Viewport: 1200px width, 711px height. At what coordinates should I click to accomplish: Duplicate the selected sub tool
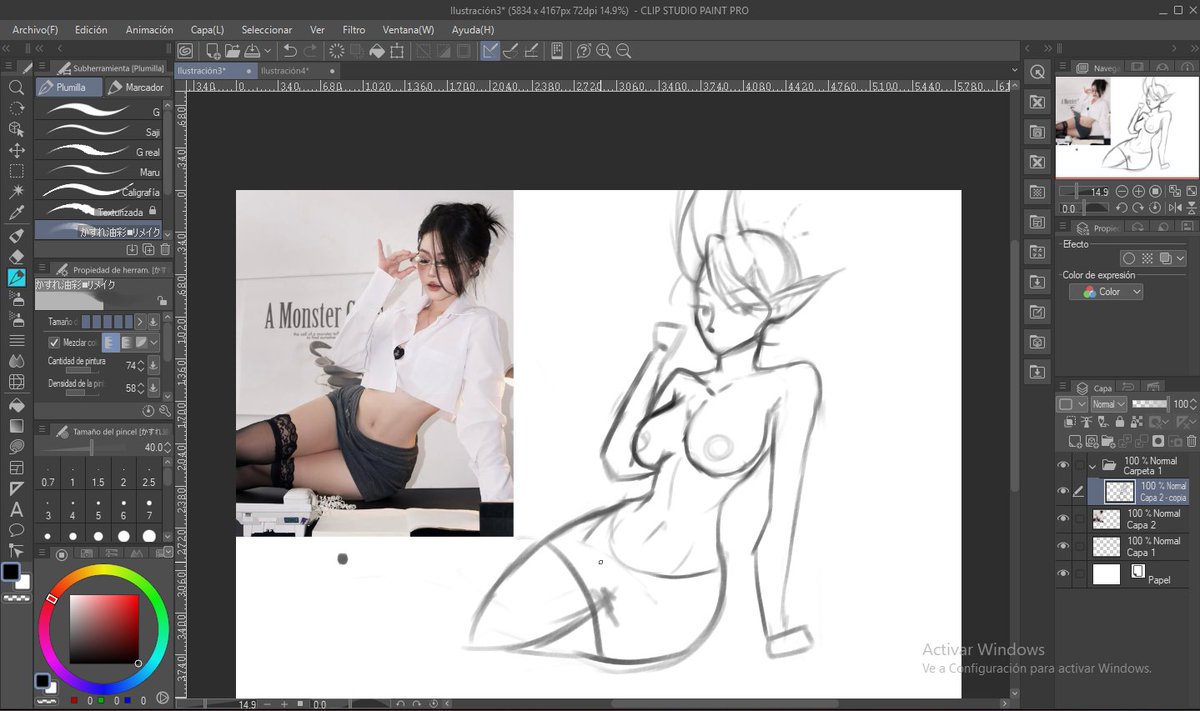[x=148, y=249]
